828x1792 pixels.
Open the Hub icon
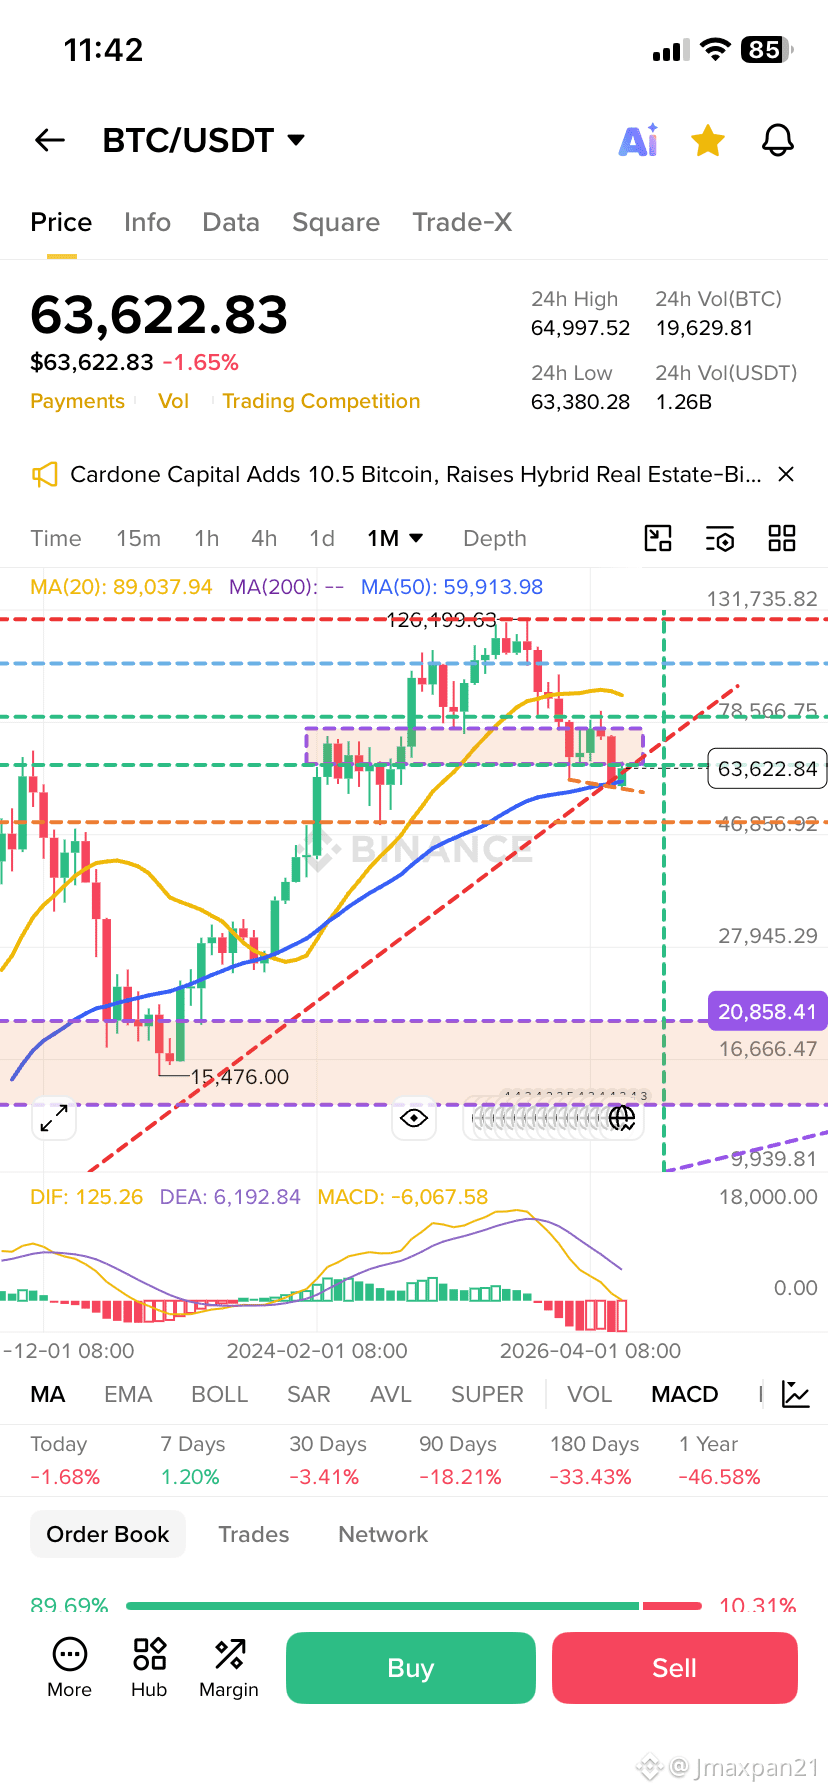coord(149,1668)
